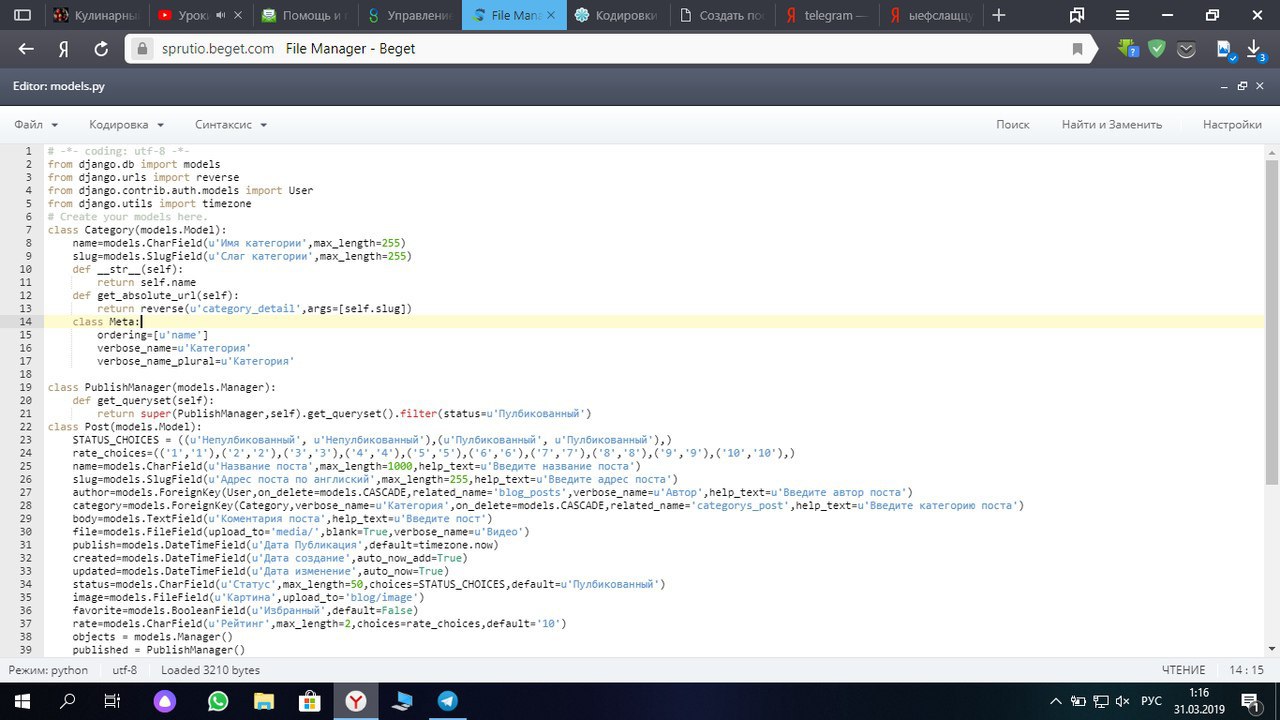This screenshot has height=720, width=1280.
Task: Switch to the ыефслащцу Yandex tab
Action: click(930, 16)
